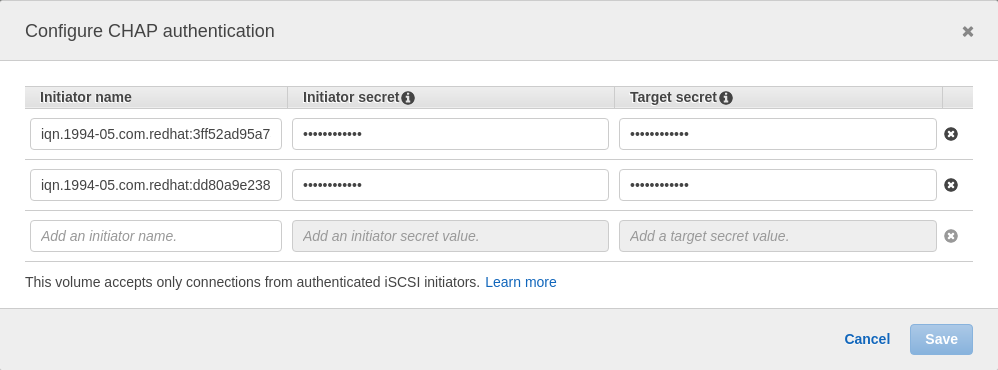Select the dd80a9e238 initiator name field
The height and width of the screenshot is (370, 998).
(x=156, y=185)
